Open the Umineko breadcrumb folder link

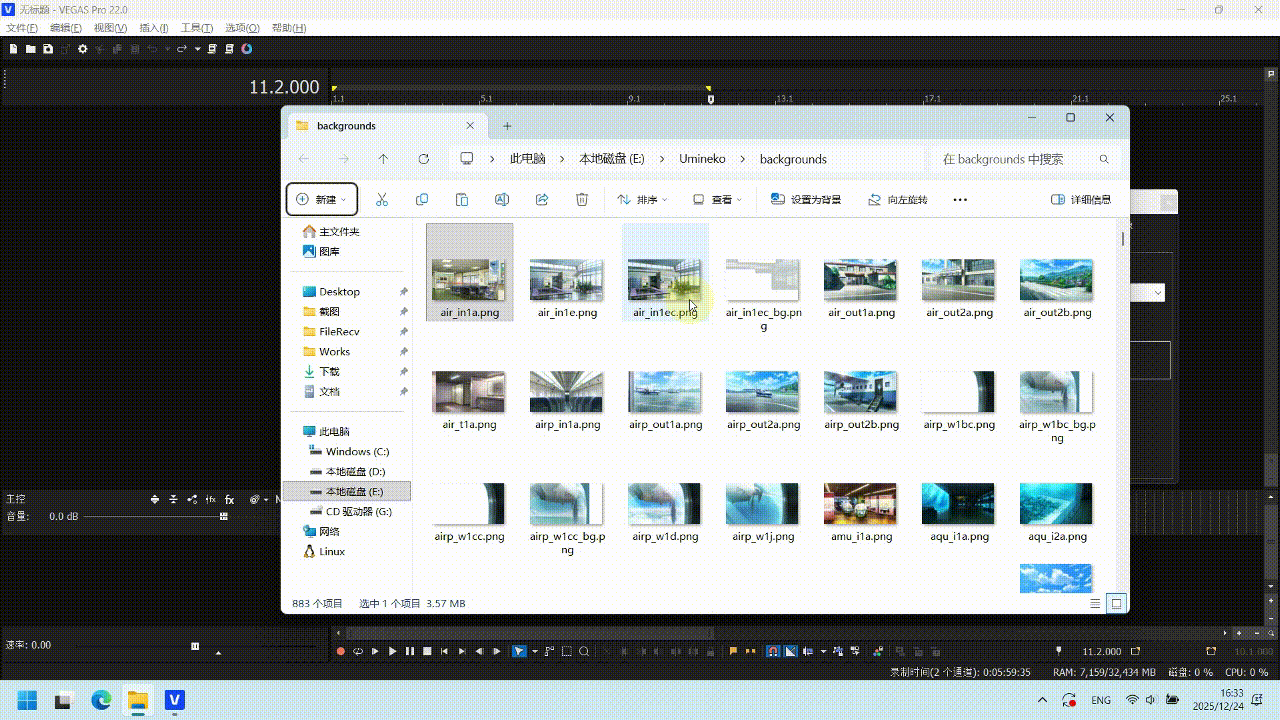[702, 159]
